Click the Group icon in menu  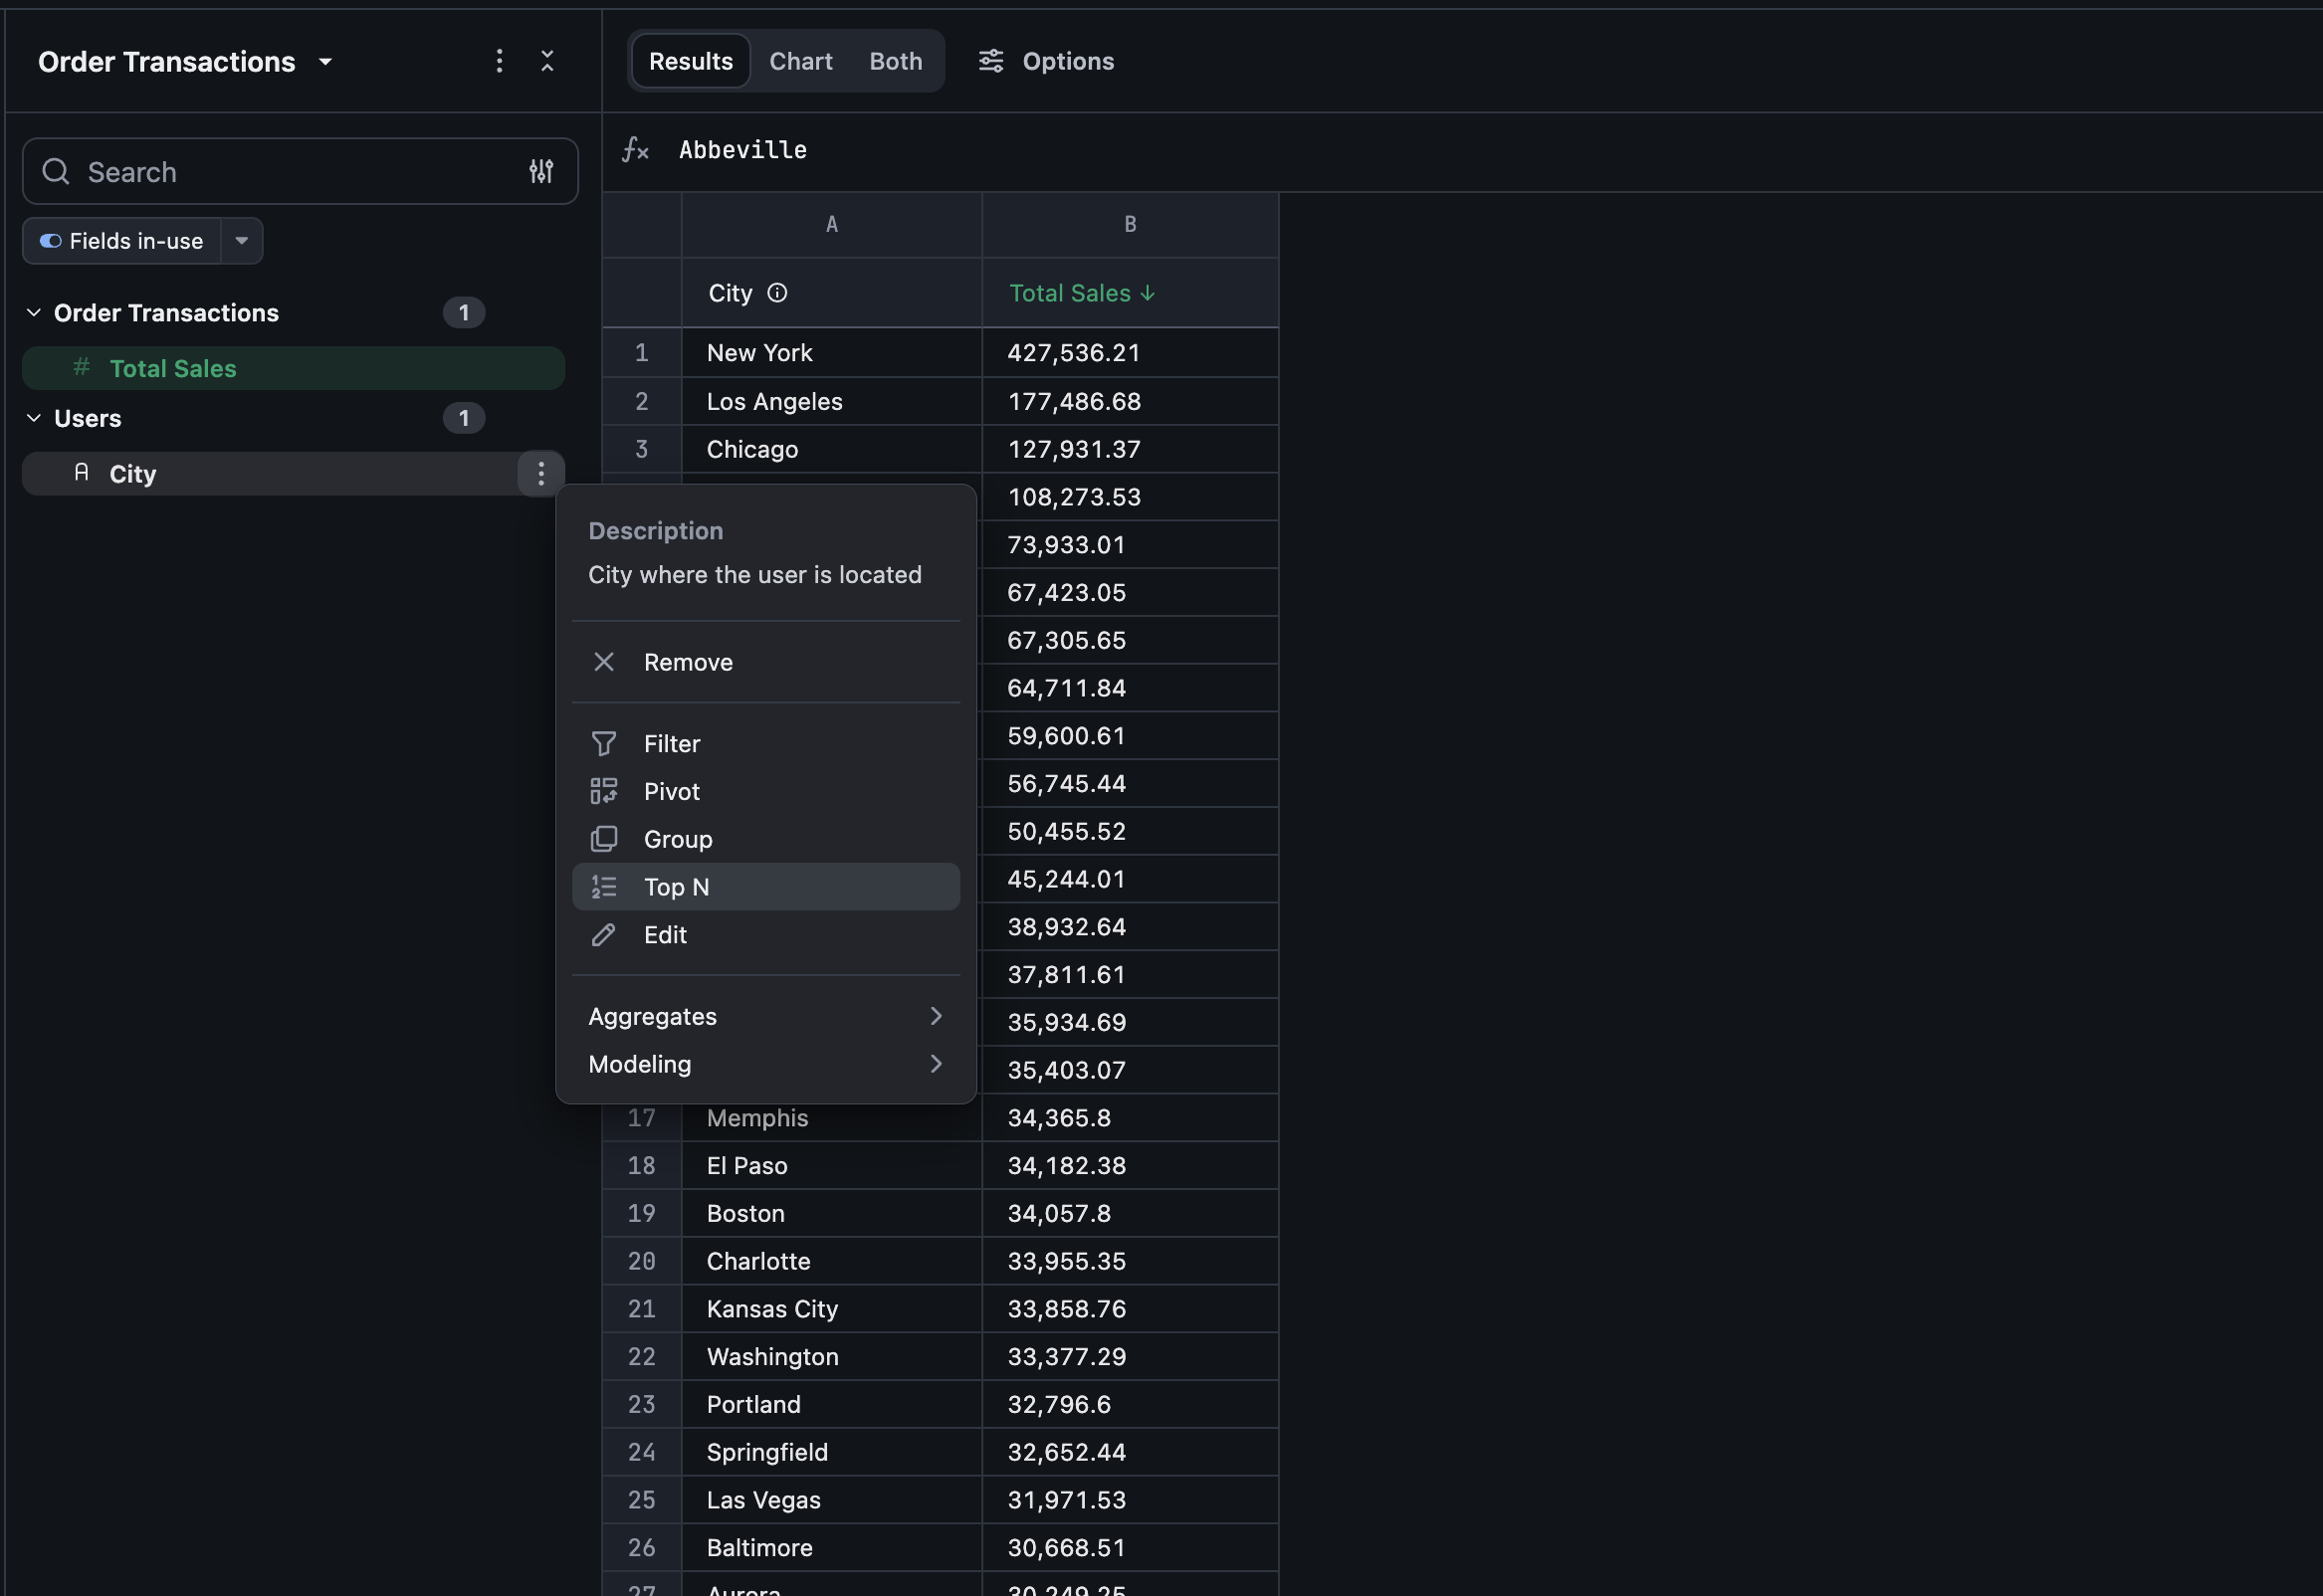point(604,839)
